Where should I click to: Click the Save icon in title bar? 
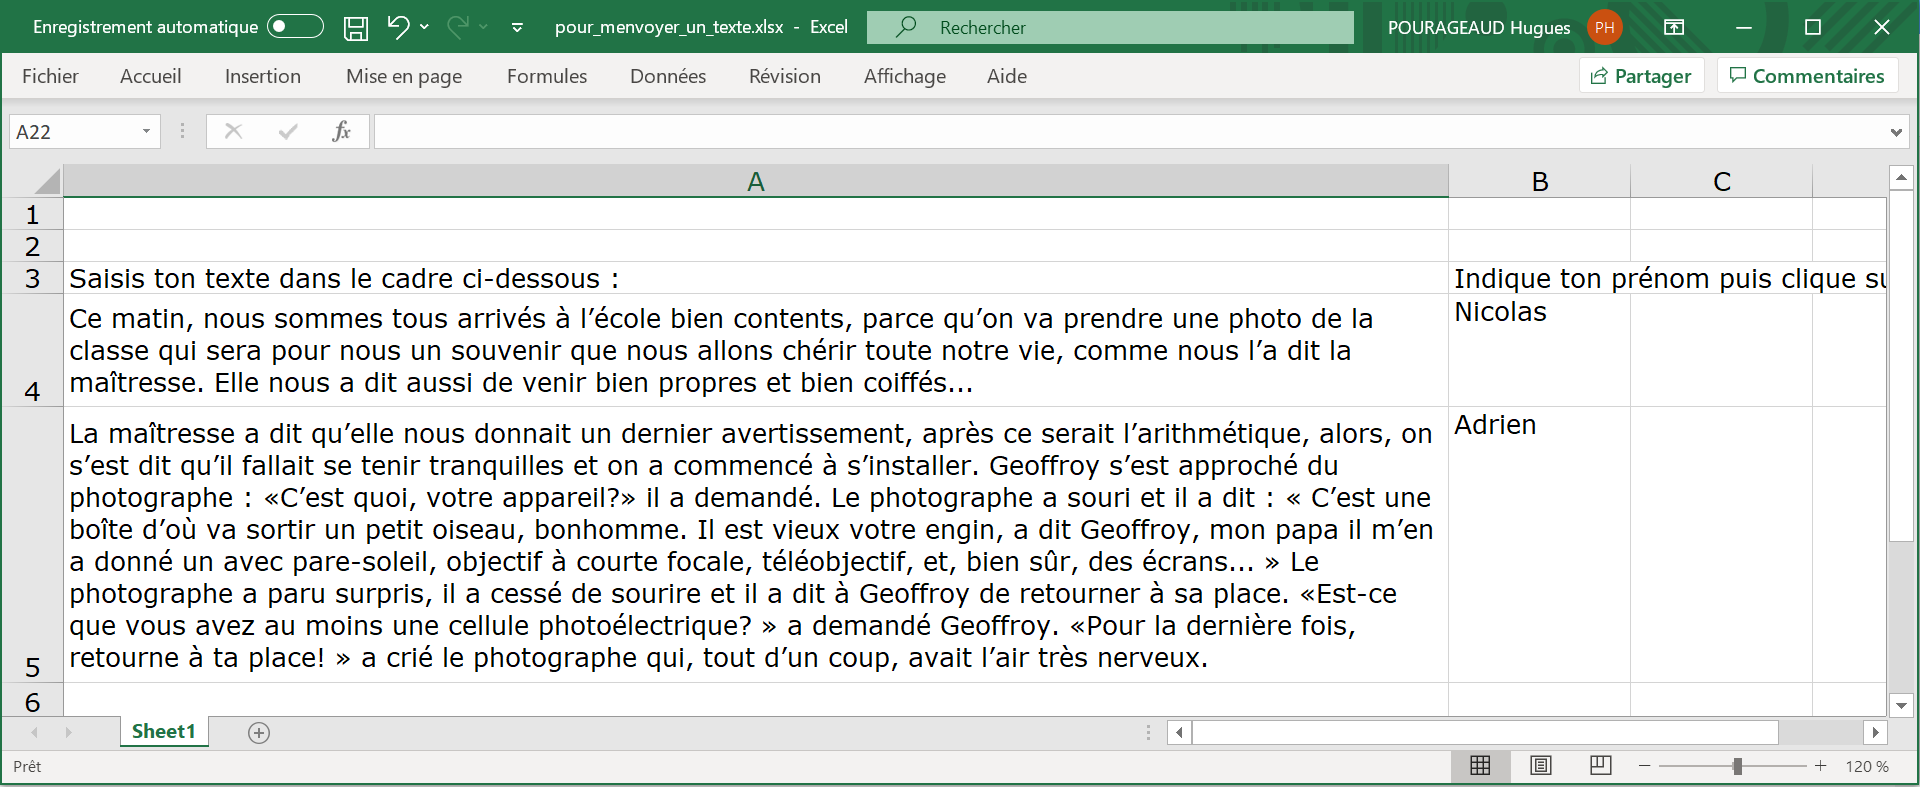click(355, 28)
